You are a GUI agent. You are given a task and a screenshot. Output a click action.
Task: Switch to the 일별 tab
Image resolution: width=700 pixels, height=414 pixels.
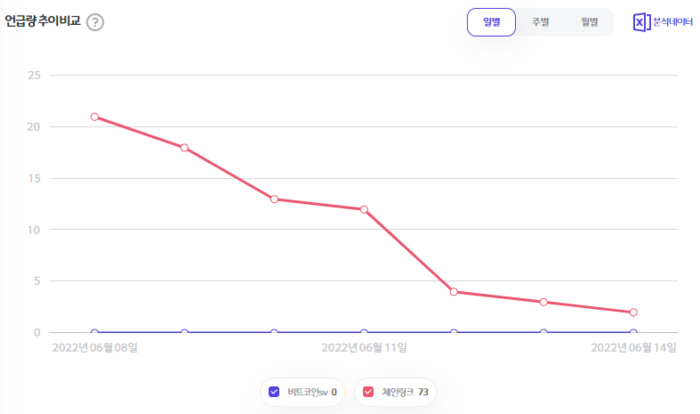click(491, 22)
